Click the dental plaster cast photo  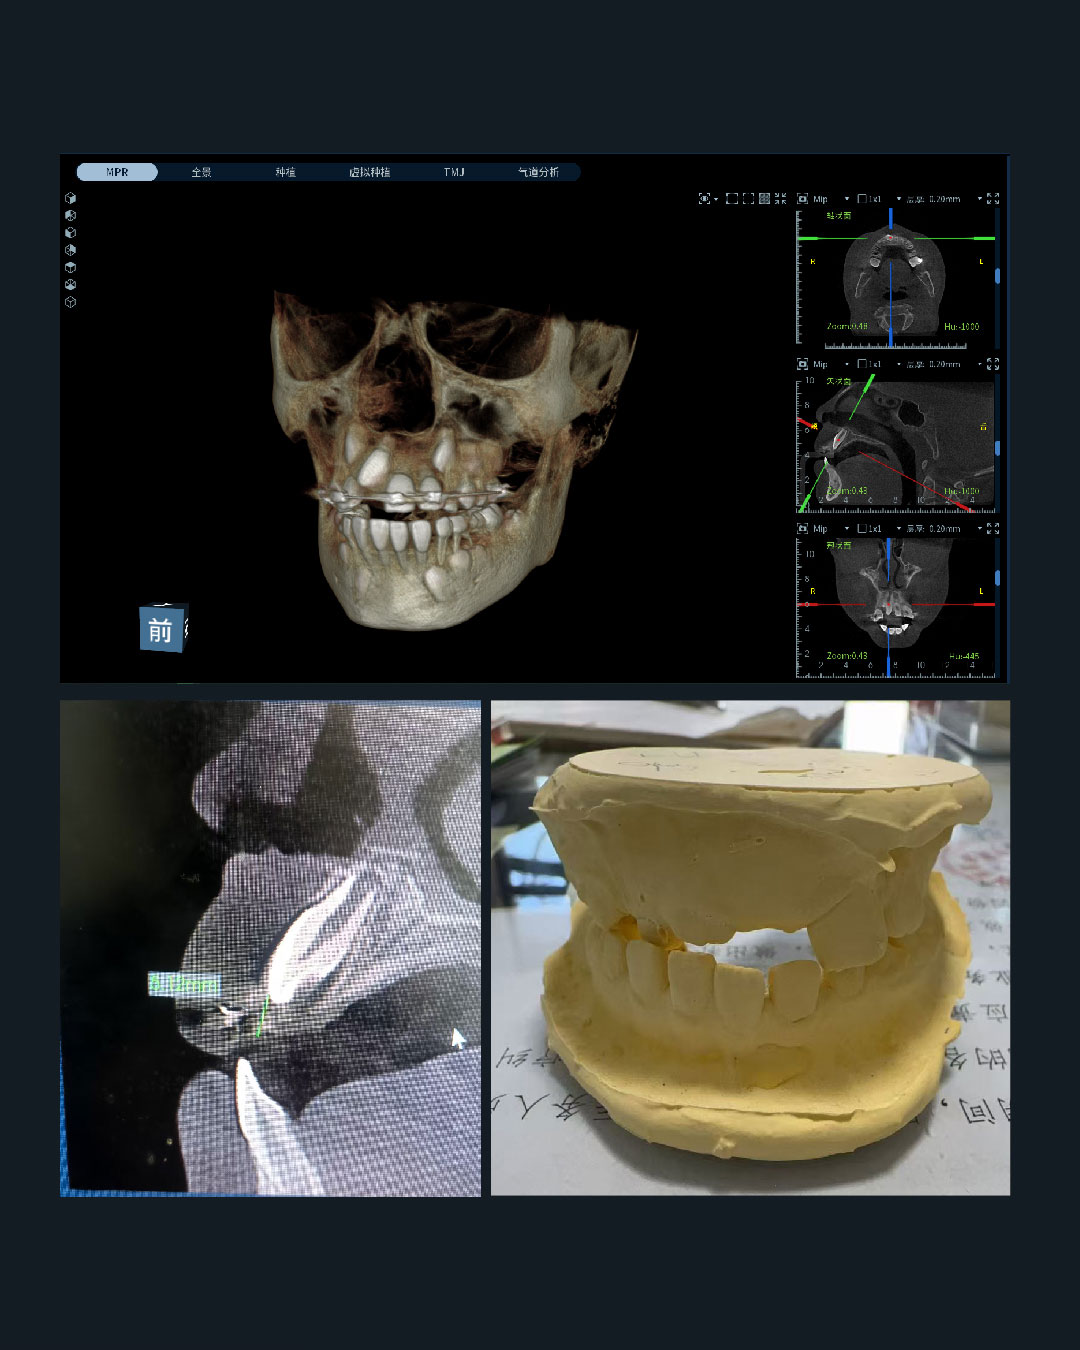coord(750,947)
